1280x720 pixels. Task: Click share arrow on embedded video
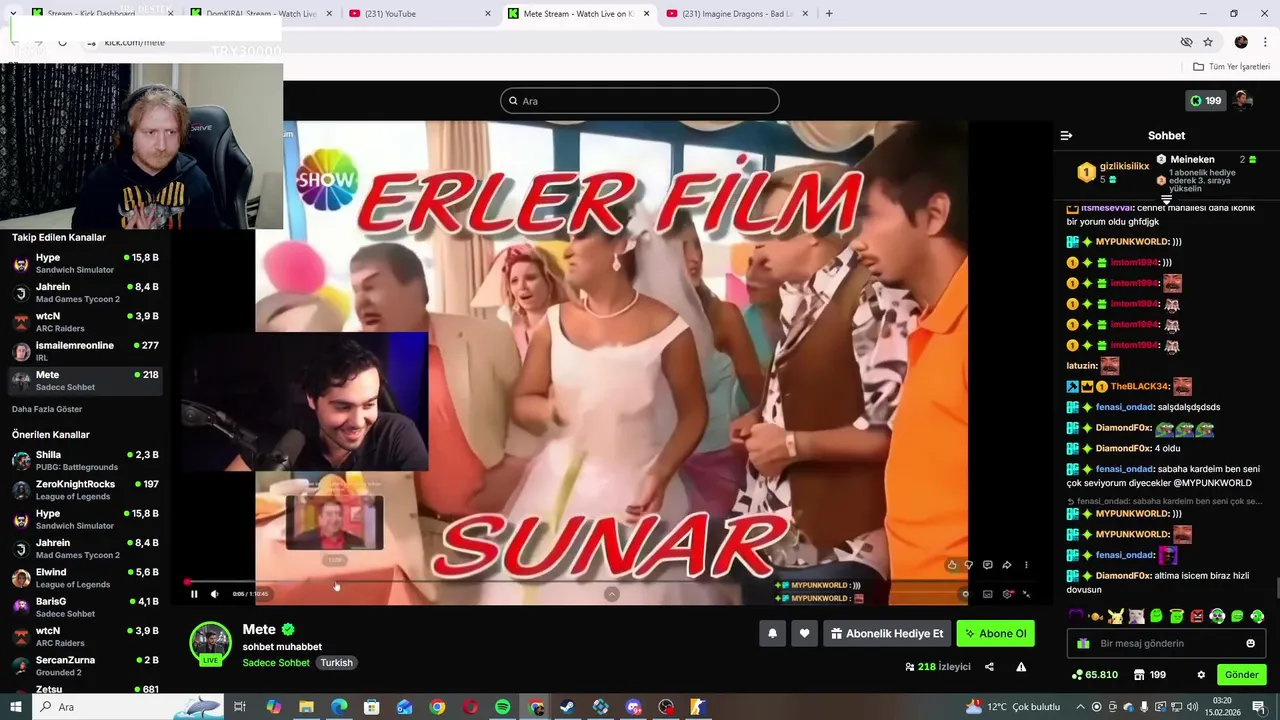coord(1007,565)
